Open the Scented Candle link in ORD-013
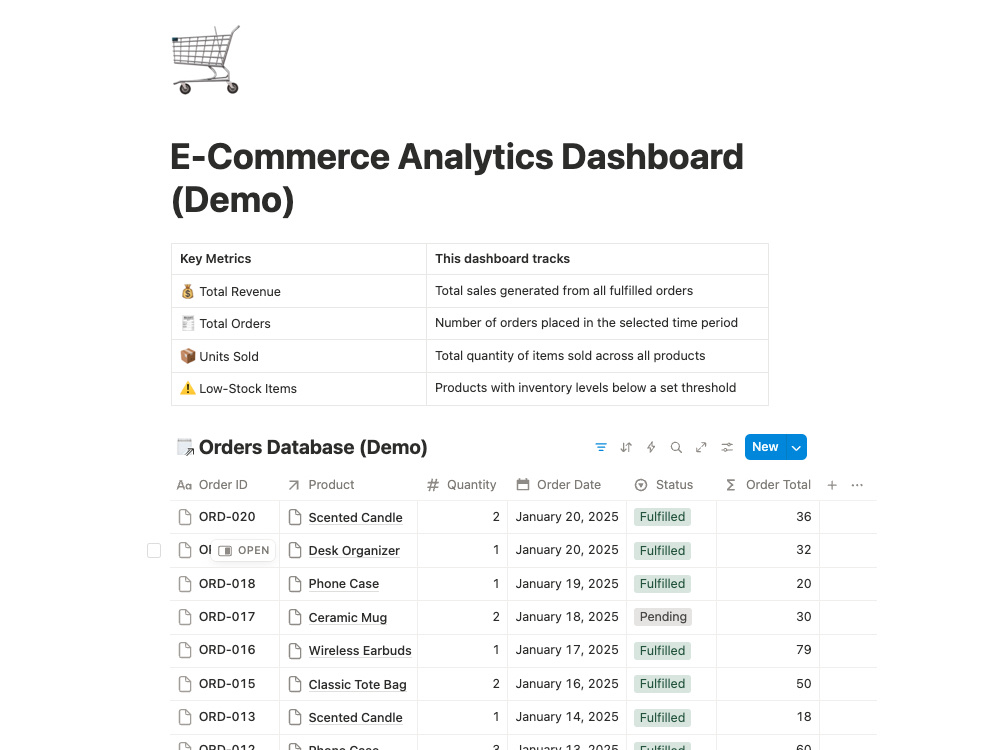 355,717
